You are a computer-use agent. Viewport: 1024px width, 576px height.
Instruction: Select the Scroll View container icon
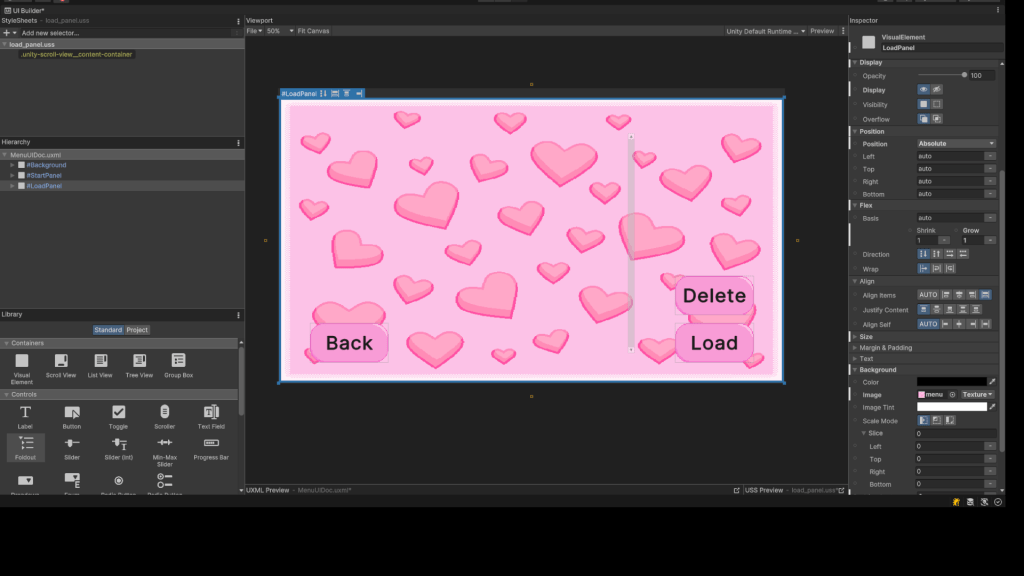pyautogui.click(x=61, y=361)
